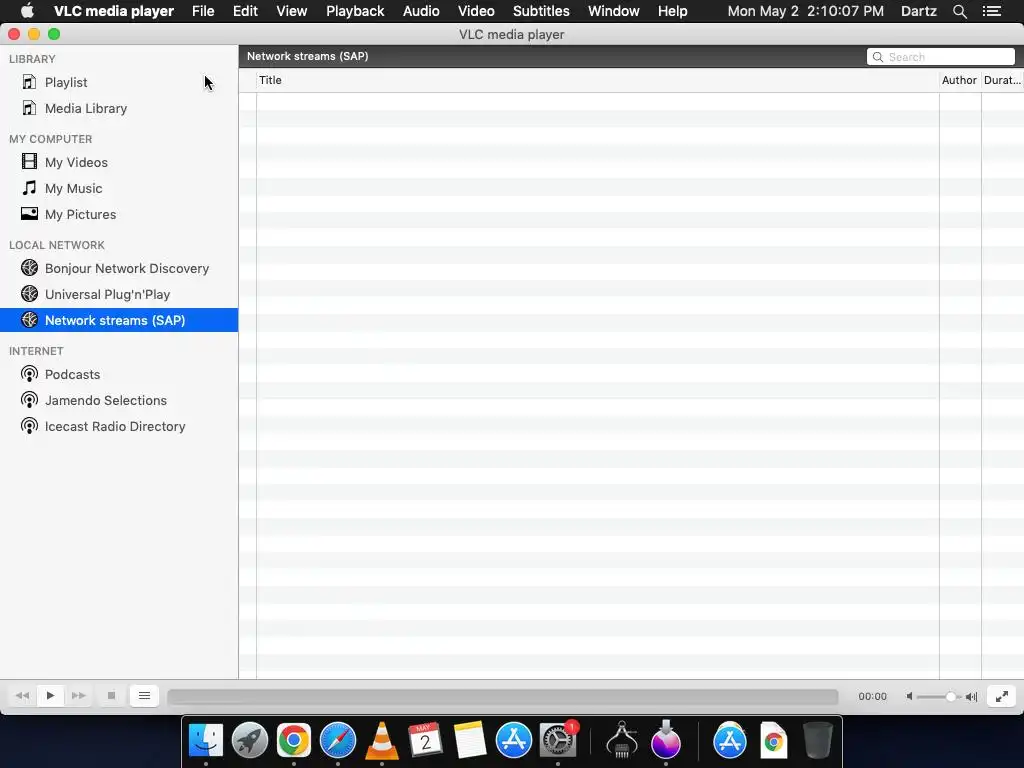Open the VLC media player app menu
Viewport: 1024px width, 768px height.
tap(114, 11)
